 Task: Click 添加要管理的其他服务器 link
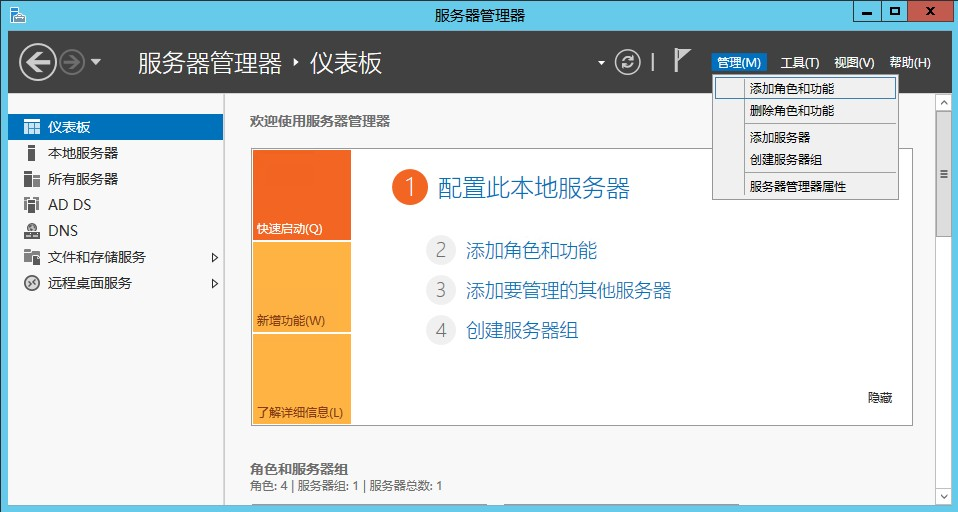(568, 290)
